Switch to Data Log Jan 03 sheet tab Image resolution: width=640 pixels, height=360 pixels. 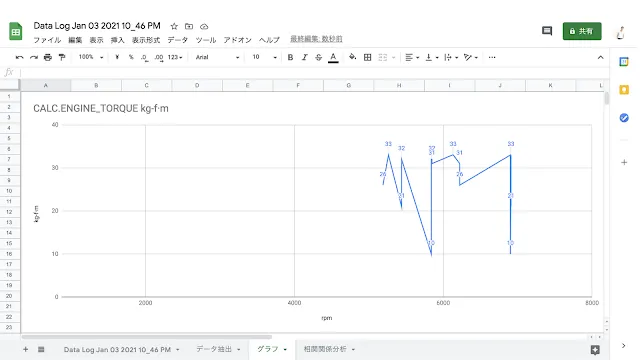click(117, 349)
